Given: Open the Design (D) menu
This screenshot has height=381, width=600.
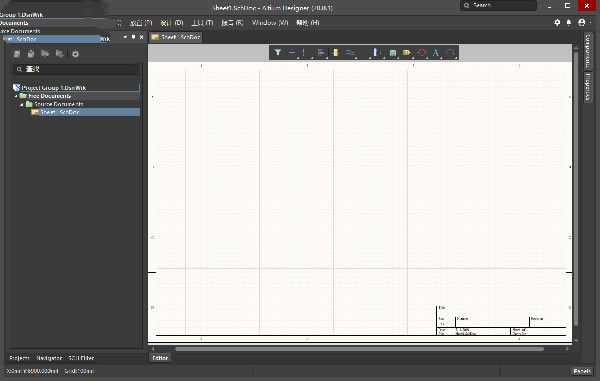Looking at the screenshot, I should [x=172, y=23].
